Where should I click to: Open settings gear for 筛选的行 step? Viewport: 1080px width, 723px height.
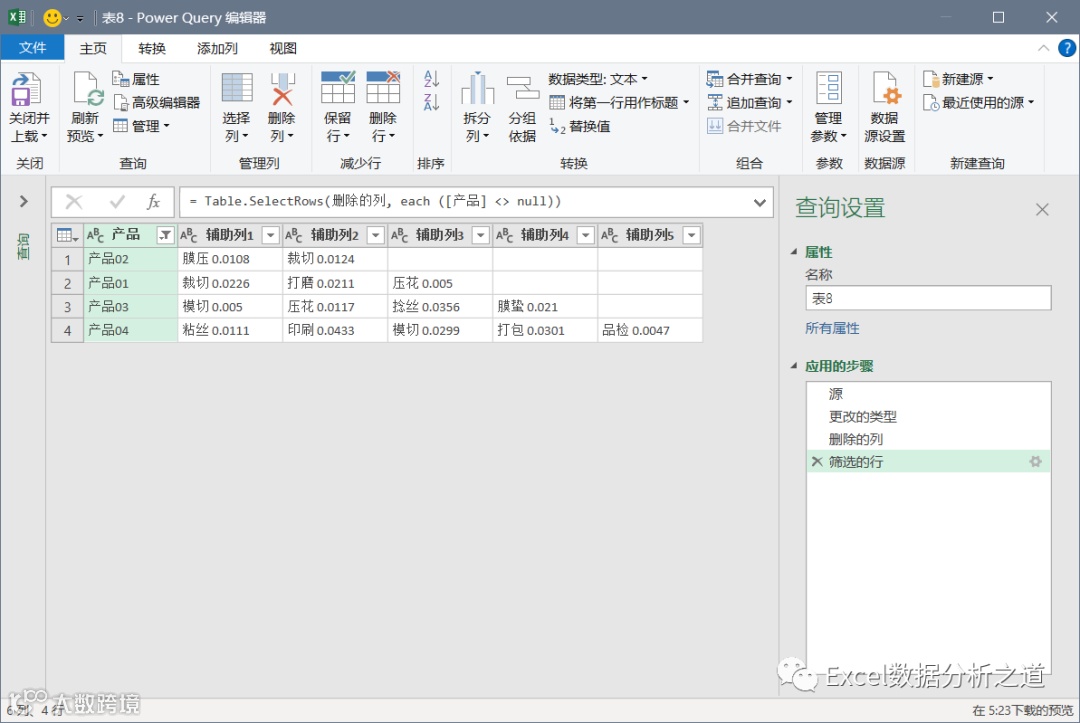[x=1035, y=461]
